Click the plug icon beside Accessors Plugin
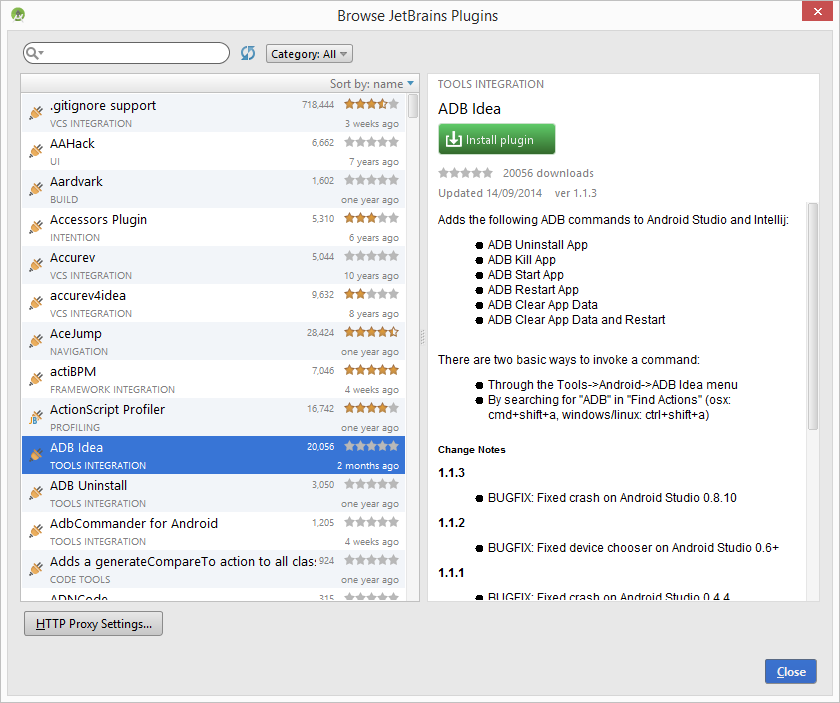840x703 pixels. 36,227
